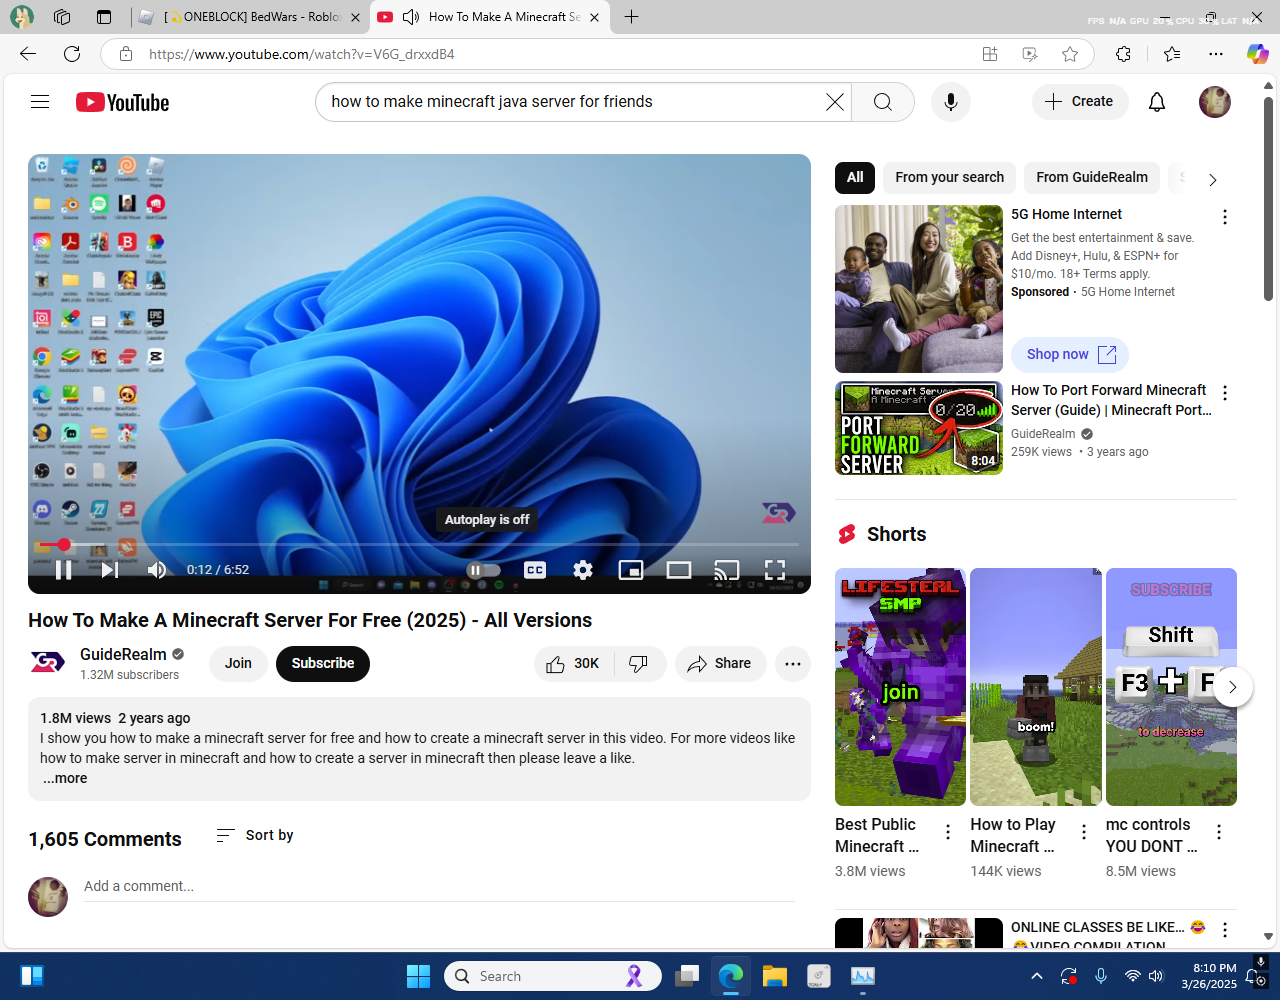Open LifeSteal SMP short thumbnail
Viewport: 1280px width, 1000px height.
[x=900, y=687]
